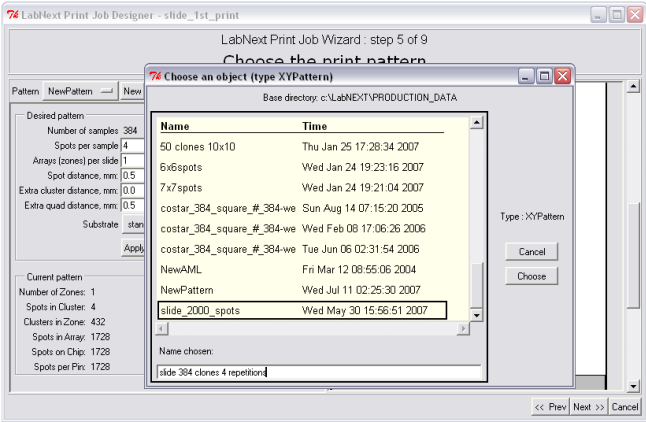Click list horizontal scroll left arrow

[x=162, y=328]
